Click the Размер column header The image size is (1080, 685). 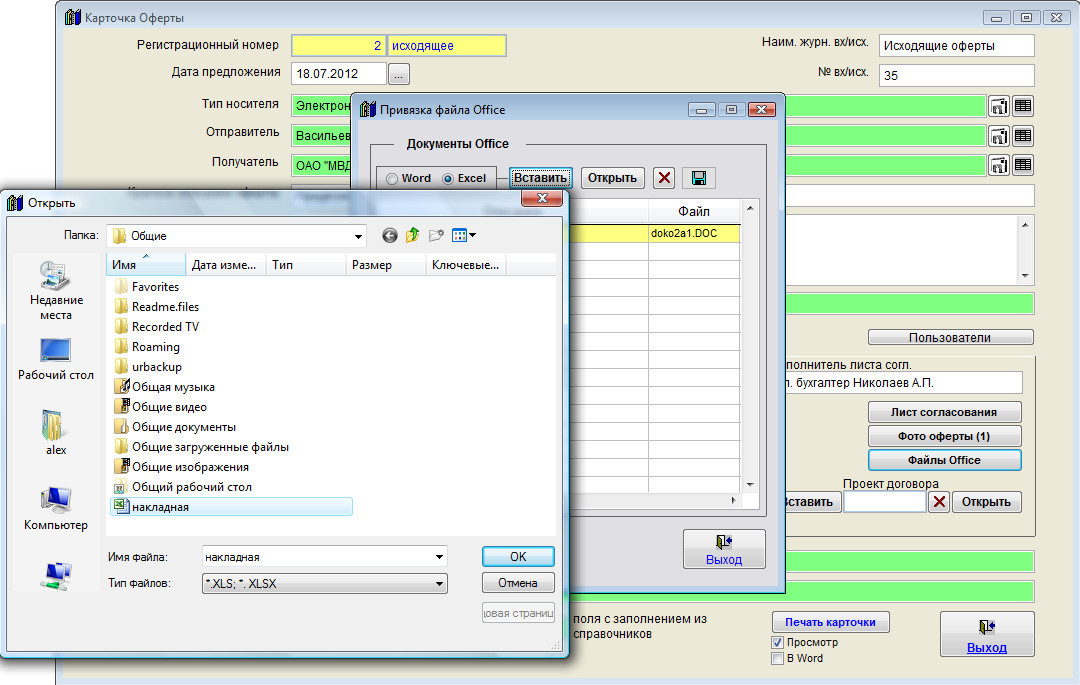pos(385,265)
